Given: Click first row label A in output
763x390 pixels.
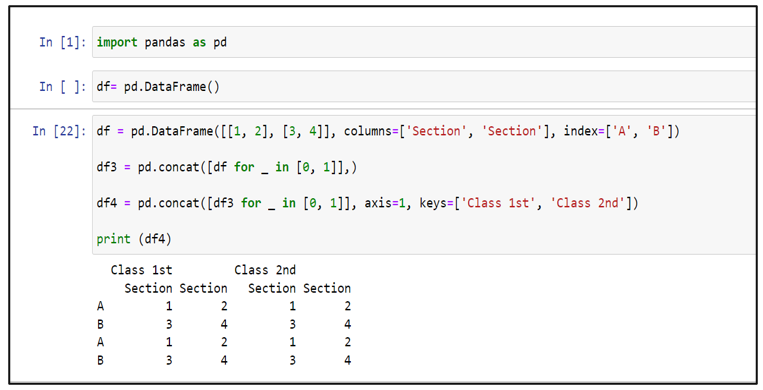Looking at the screenshot, I should click(x=100, y=306).
